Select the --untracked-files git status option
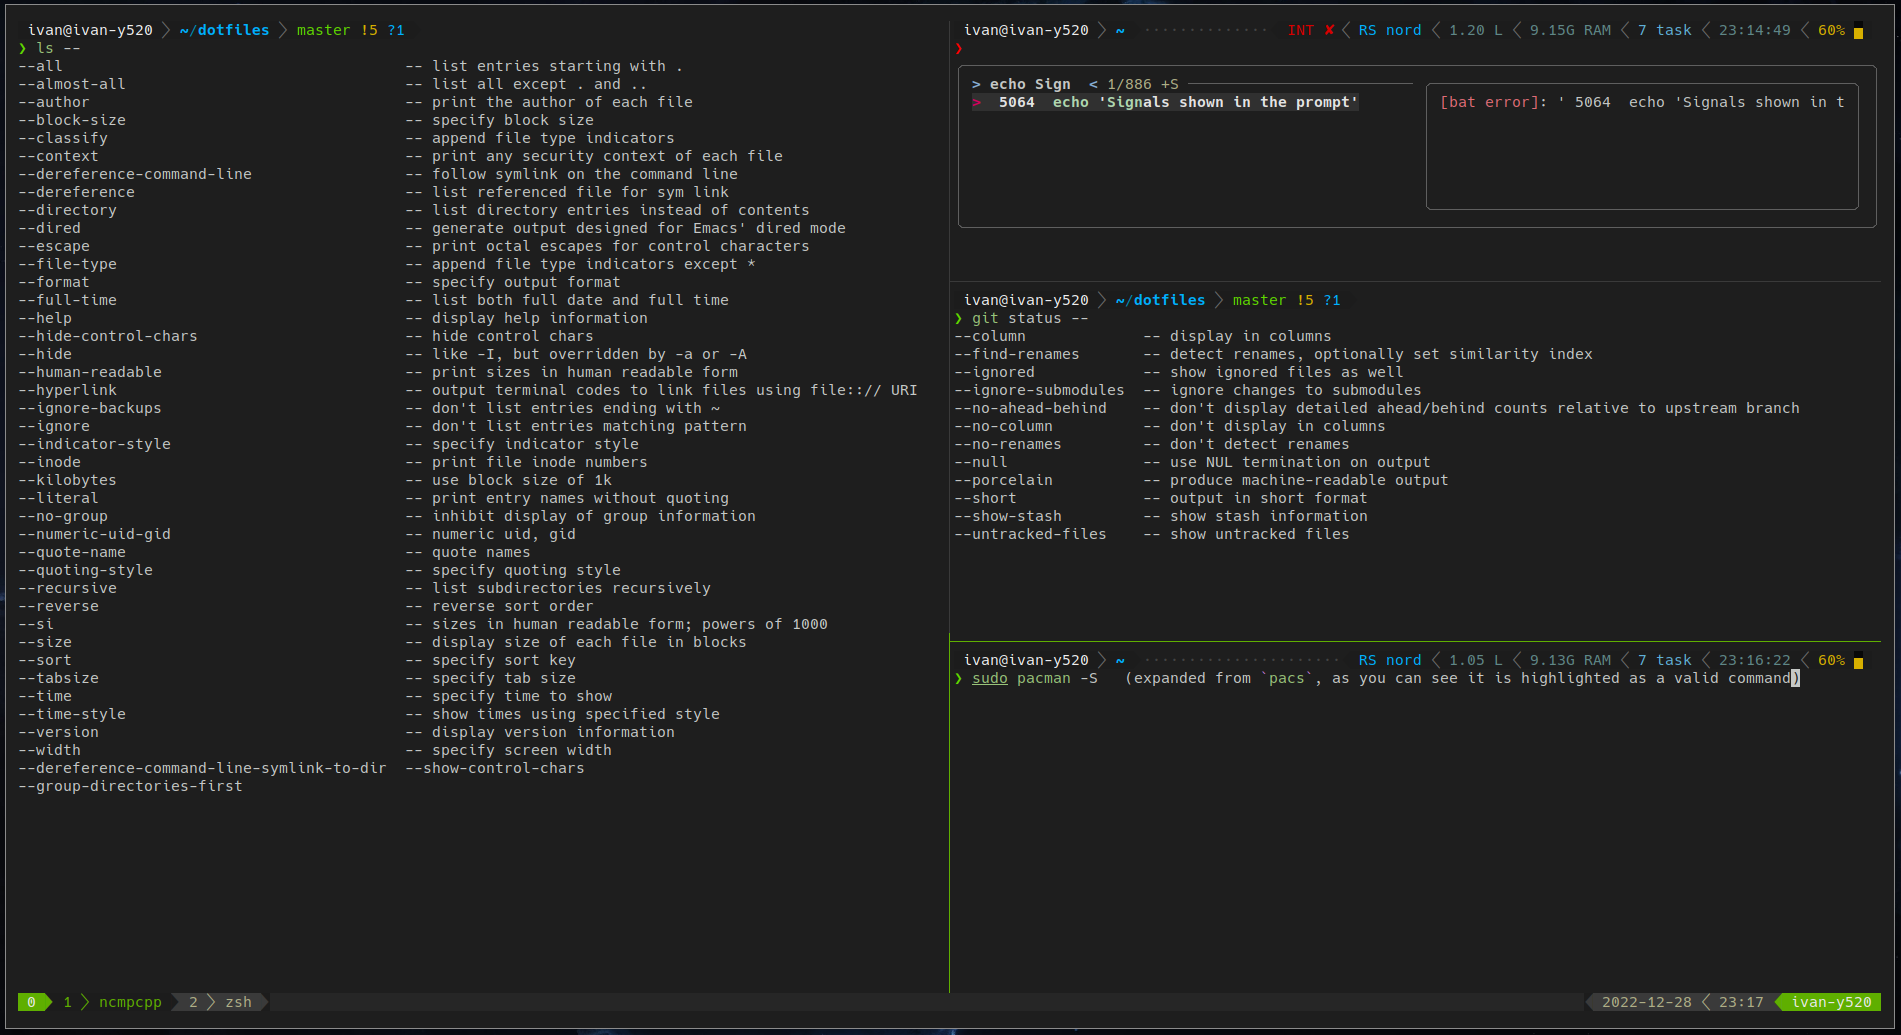Image resolution: width=1901 pixels, height=1035 pixels. tap(1031, 534)
